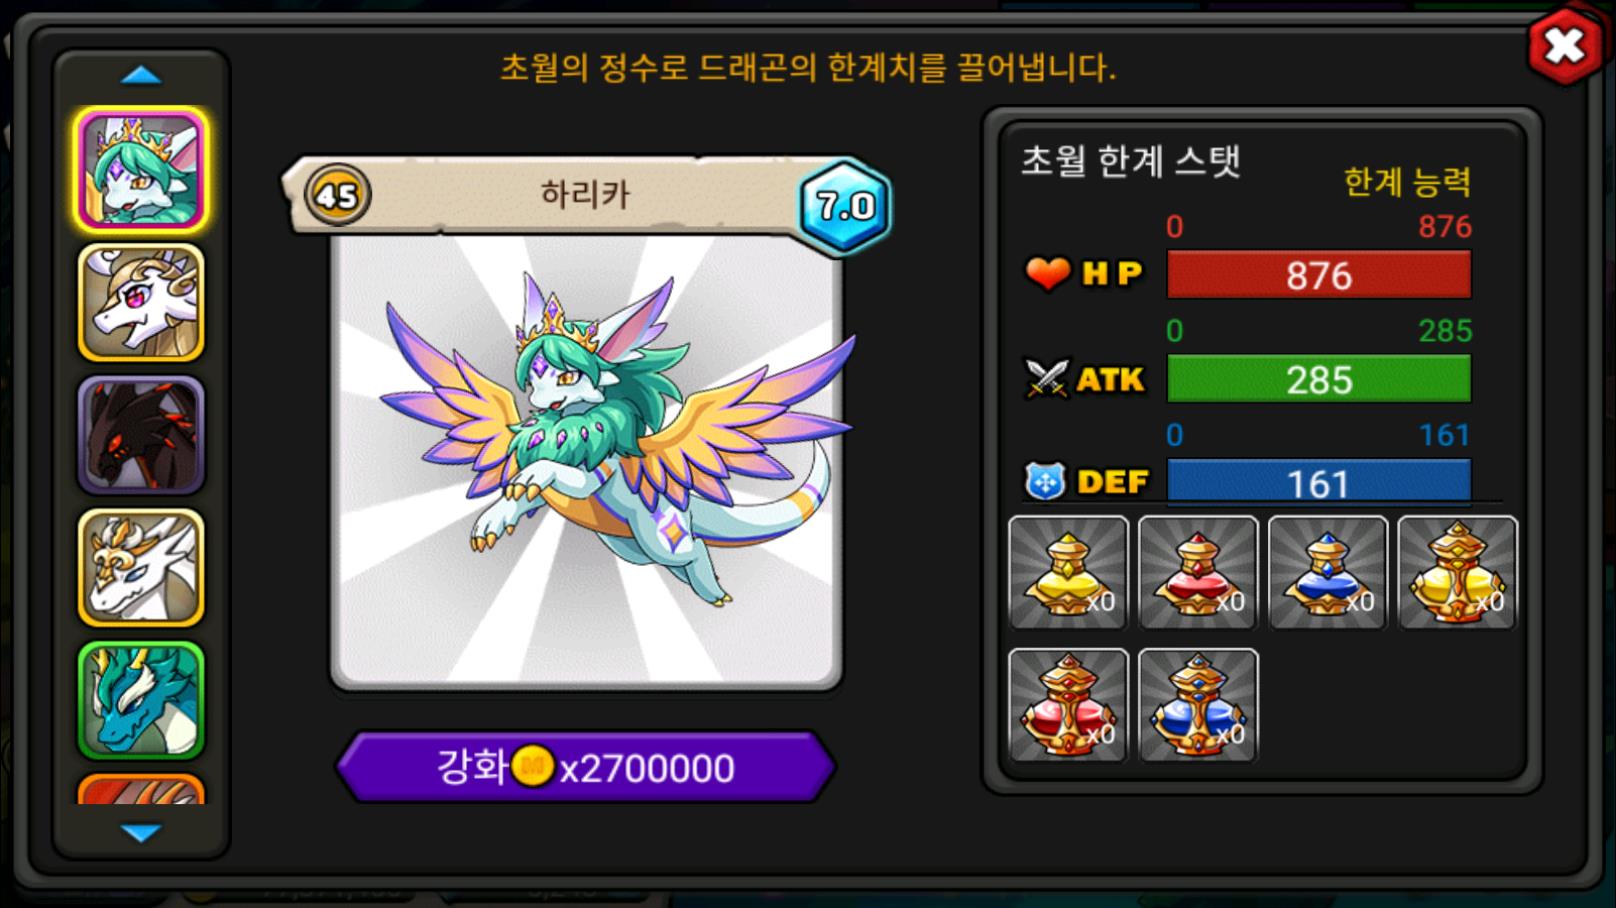Screen dimensions: 1616x908
Task: Use the small red essence potion
Action: click(1198, 573)
